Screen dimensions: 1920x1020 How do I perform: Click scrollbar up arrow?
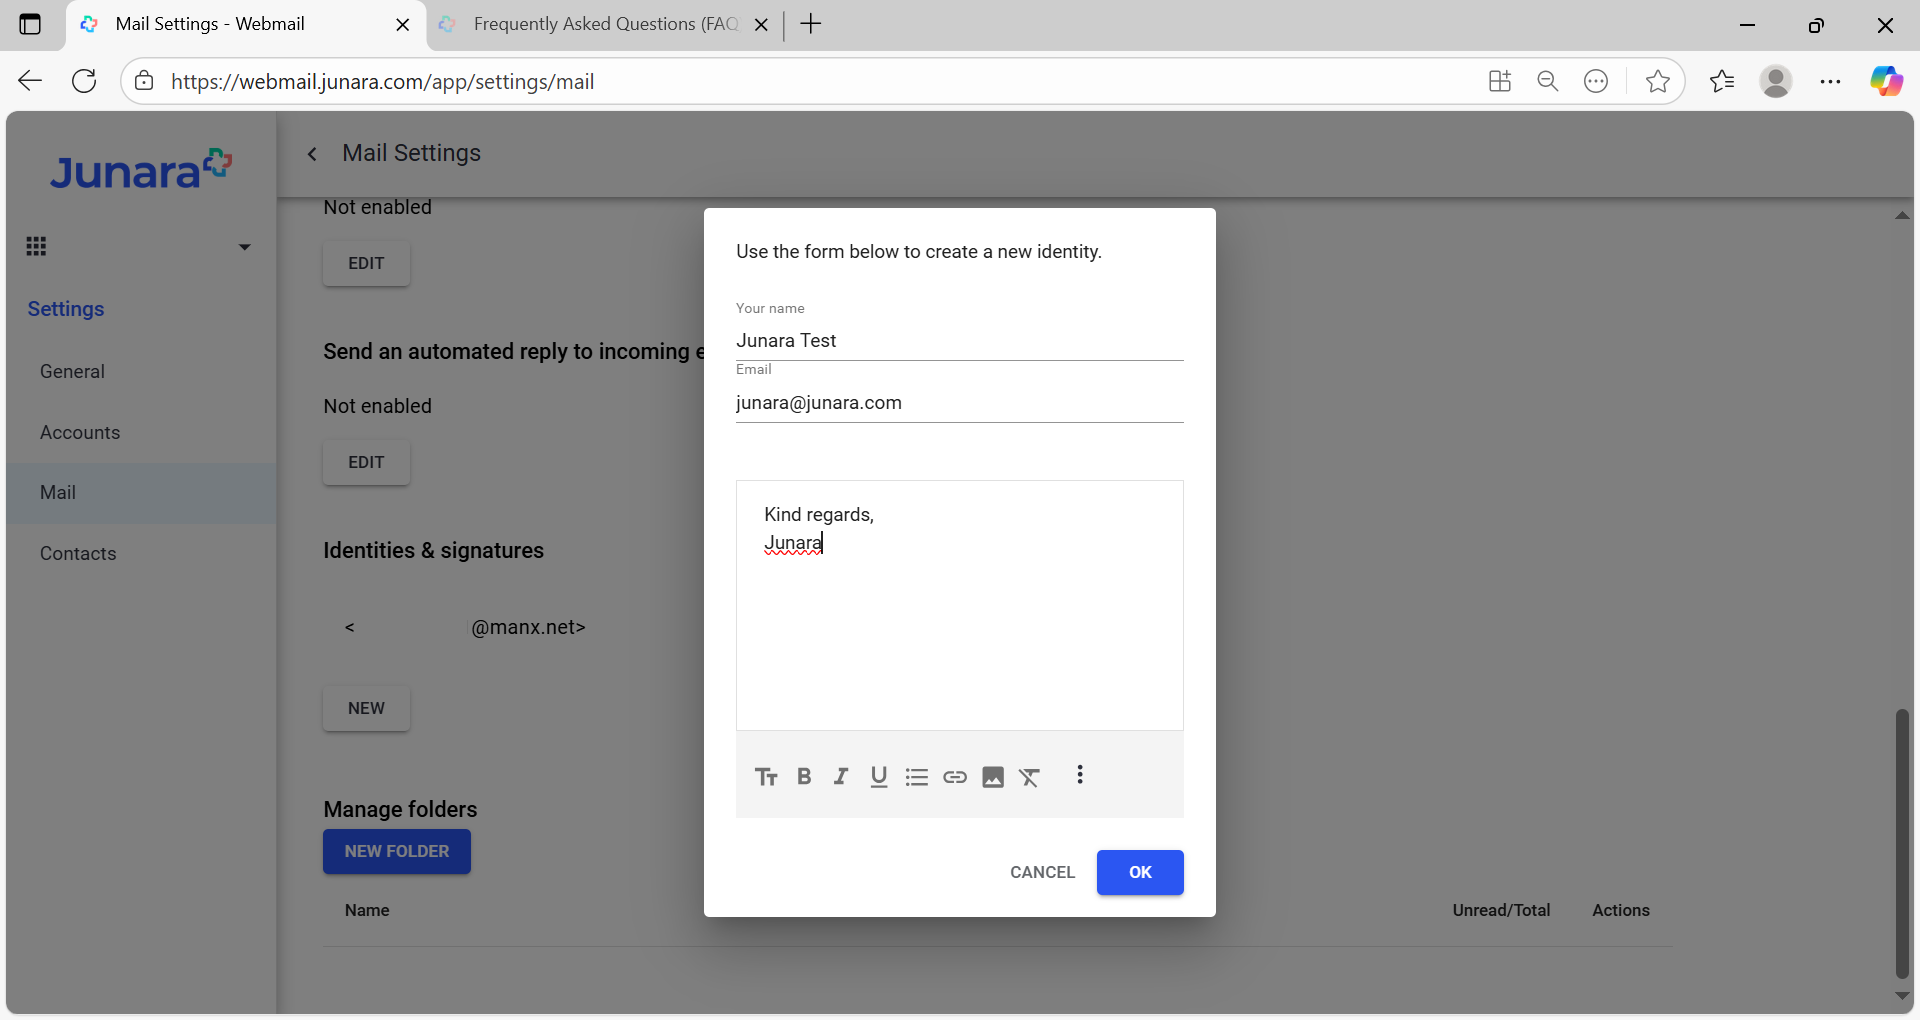(1902, 215)
